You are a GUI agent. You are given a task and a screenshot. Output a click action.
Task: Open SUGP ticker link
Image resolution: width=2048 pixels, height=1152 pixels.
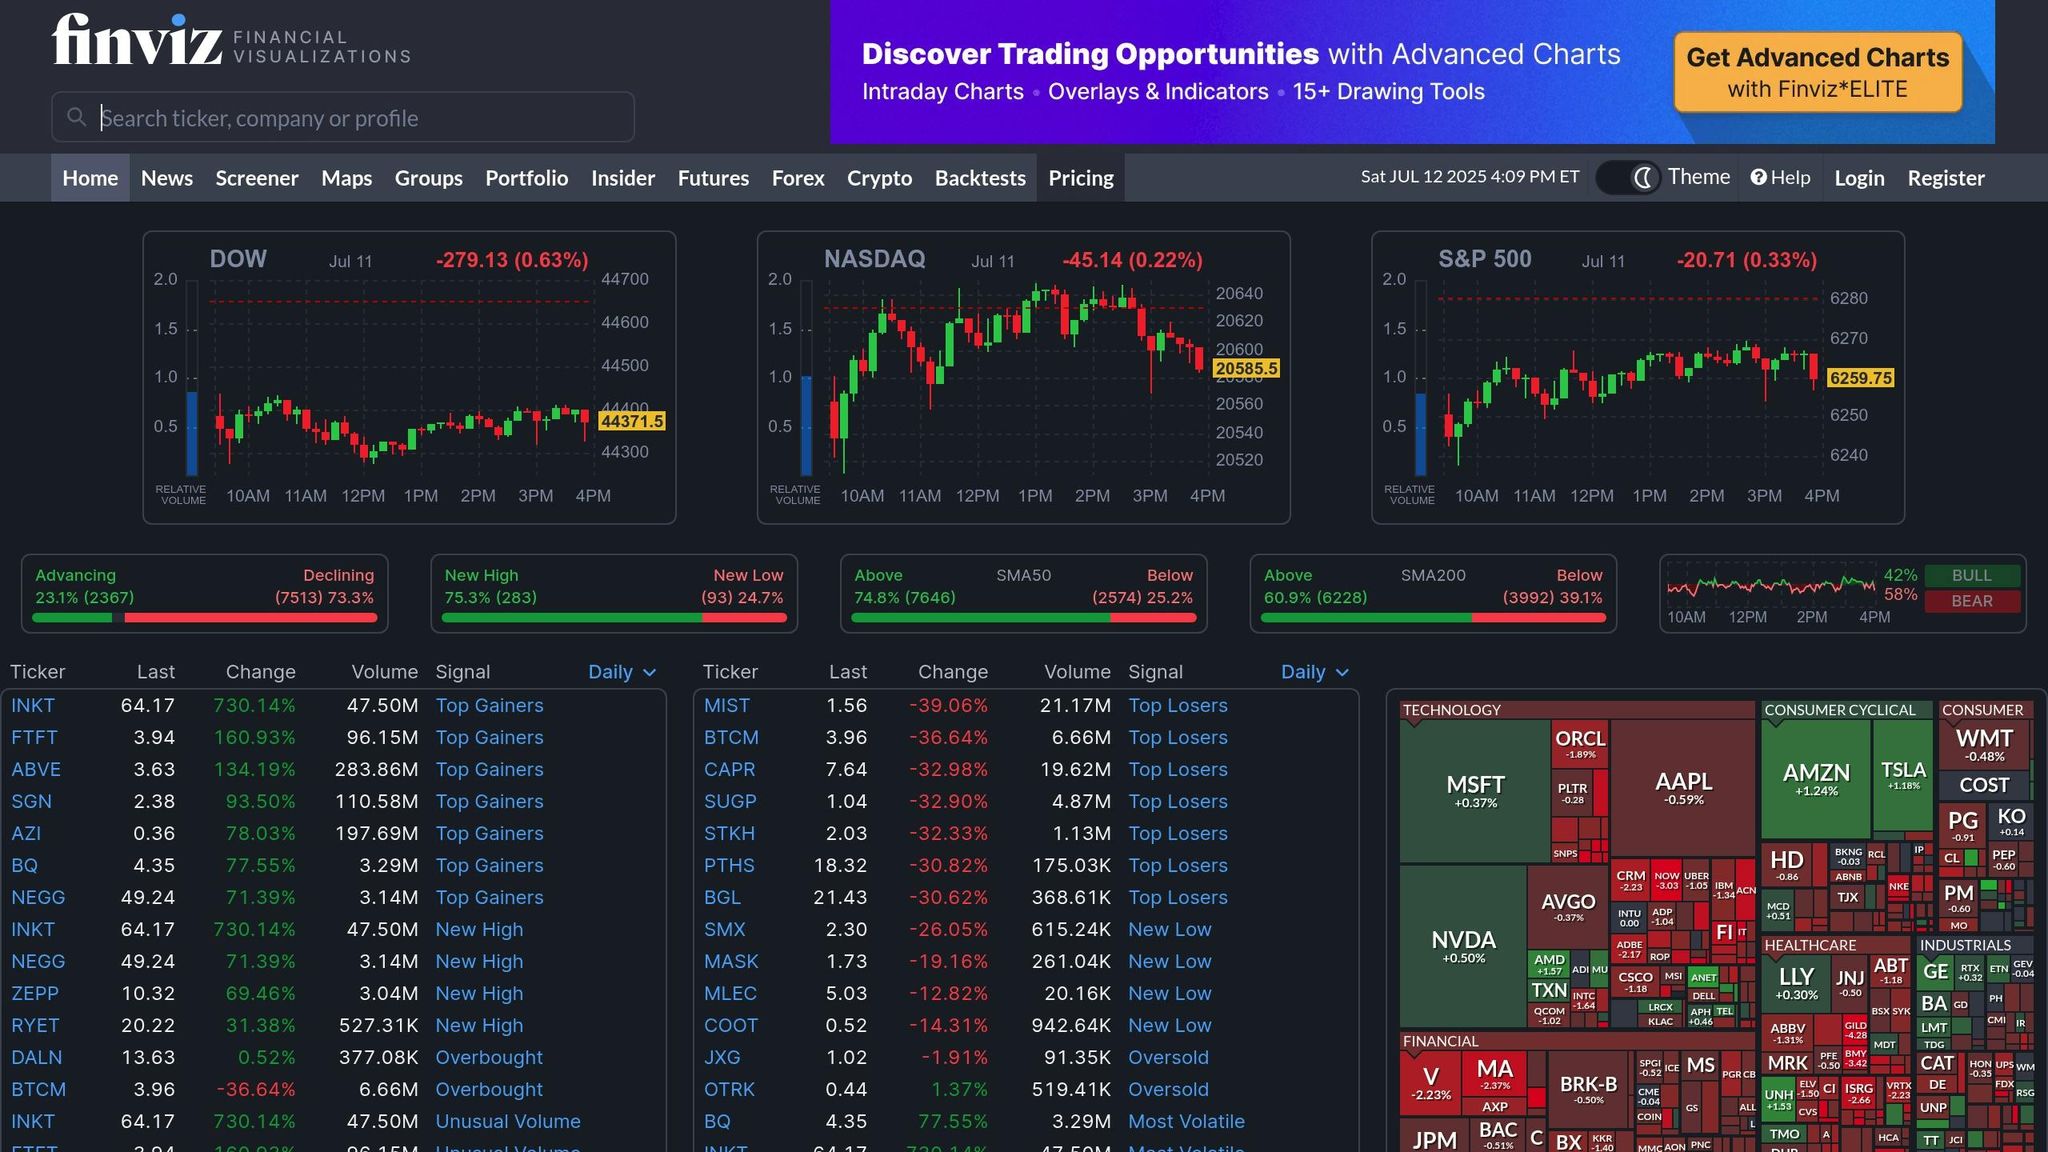[x=730, y=801]
